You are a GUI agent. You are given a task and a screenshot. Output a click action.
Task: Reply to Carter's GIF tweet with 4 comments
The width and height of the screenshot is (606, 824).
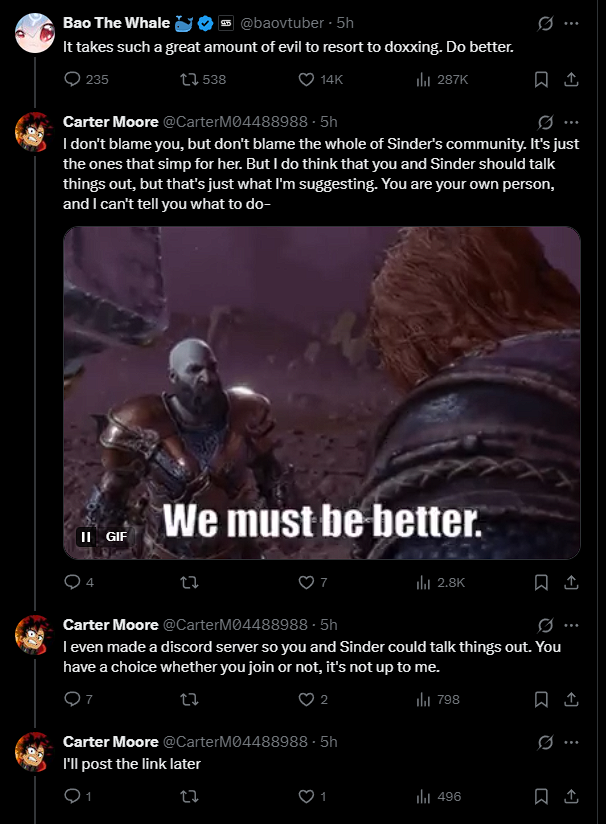pyautogui.click(x=72, y=582)
